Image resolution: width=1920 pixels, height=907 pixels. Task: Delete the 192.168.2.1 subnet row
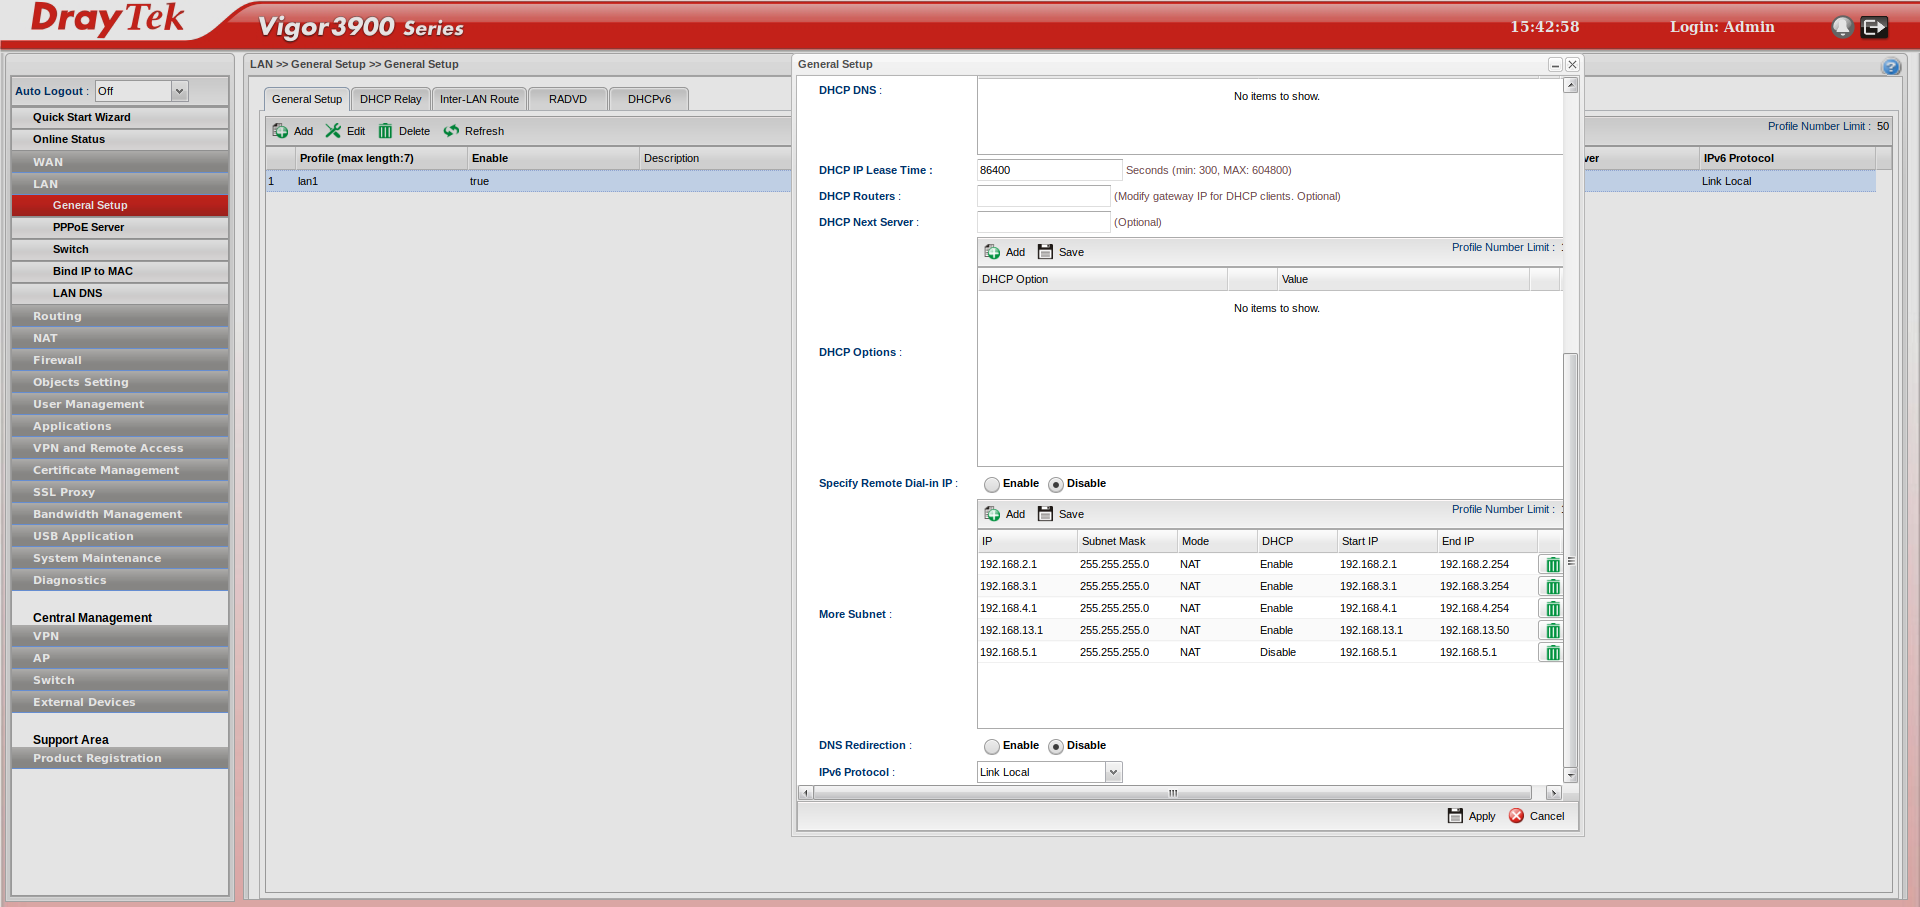(1552, 565)
